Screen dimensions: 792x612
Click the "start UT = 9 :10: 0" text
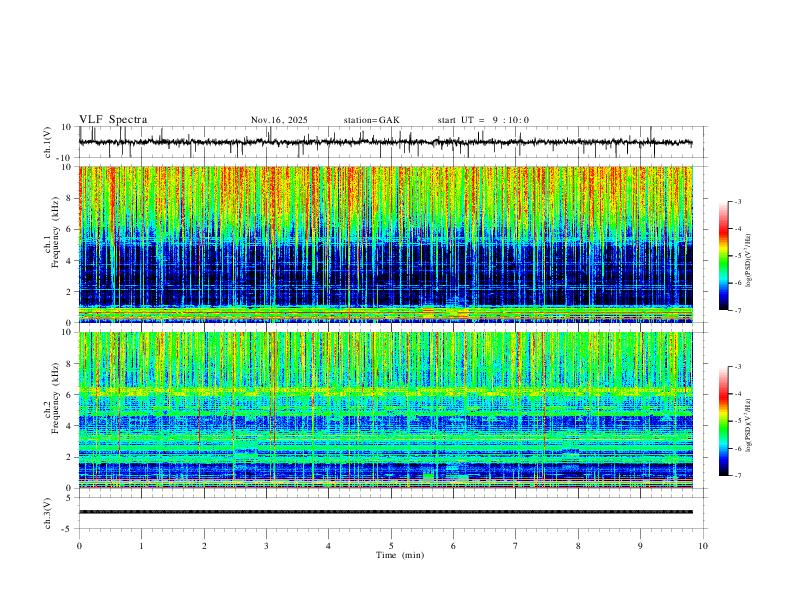click(483, 120)
